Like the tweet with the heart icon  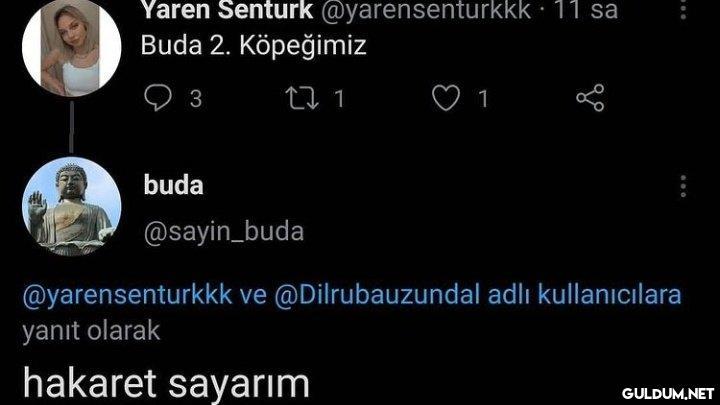(445, 98)
